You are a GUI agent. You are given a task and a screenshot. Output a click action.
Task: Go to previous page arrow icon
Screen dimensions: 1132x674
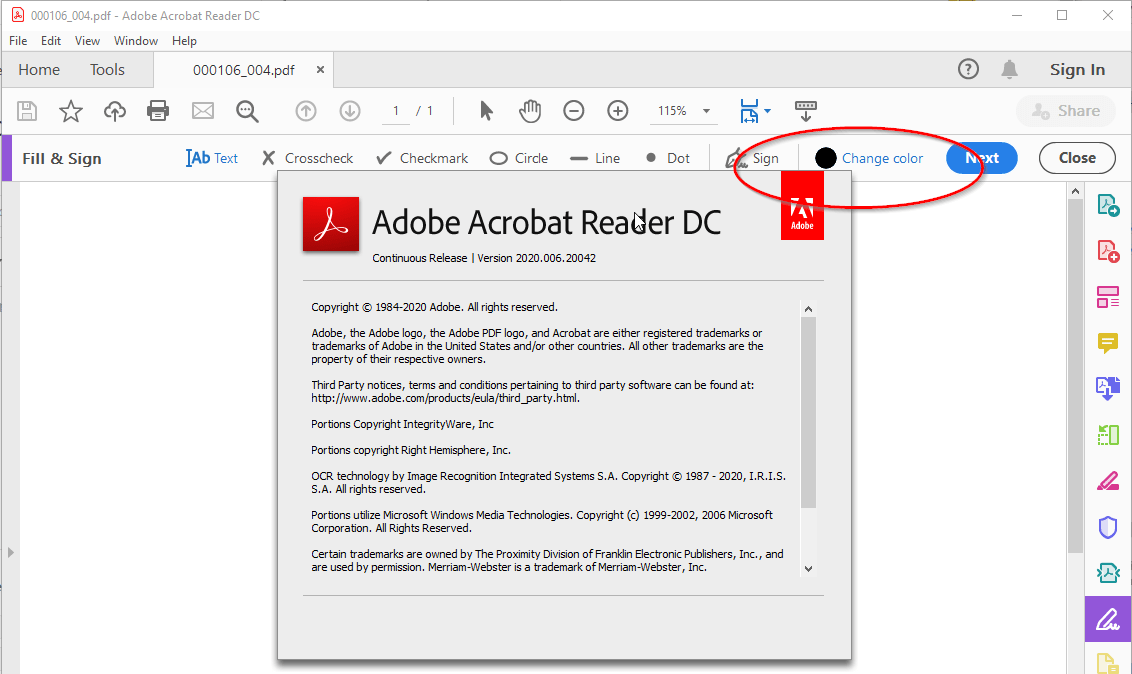(306, 110)
